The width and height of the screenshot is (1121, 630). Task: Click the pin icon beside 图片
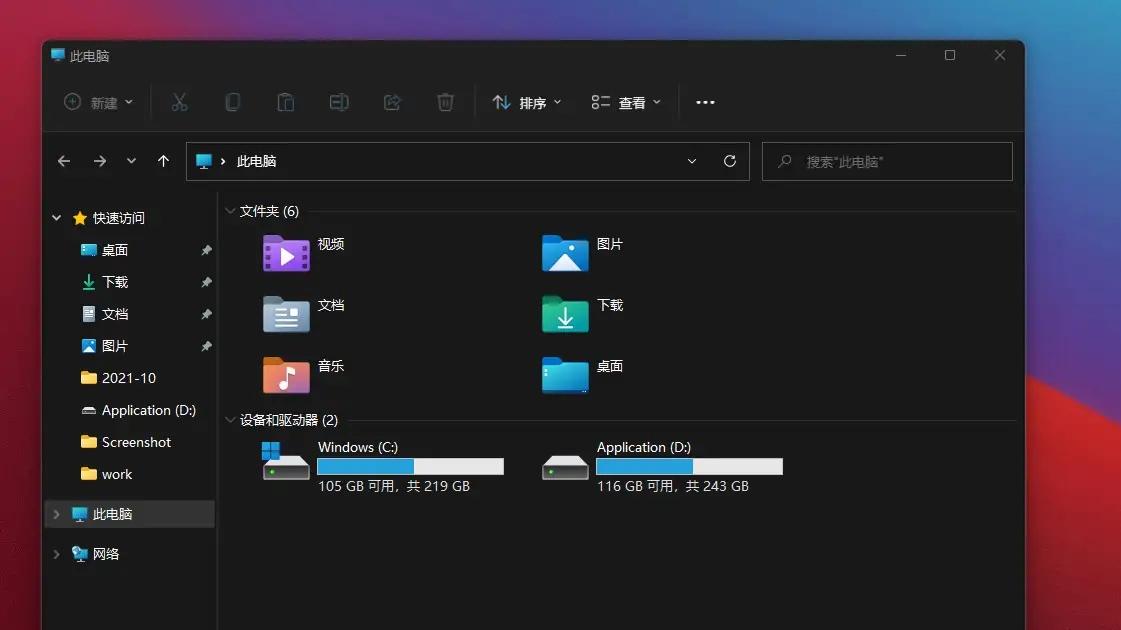(x=205, y=345)
